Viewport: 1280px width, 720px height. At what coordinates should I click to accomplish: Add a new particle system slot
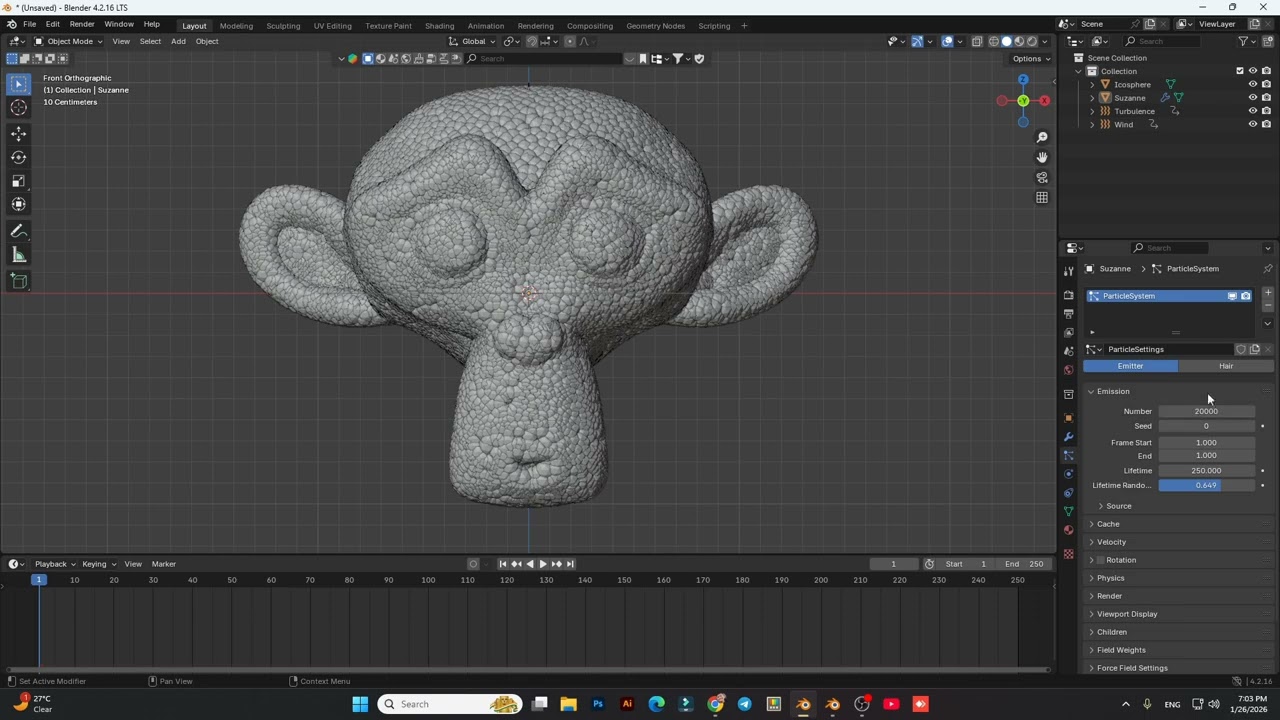1268,293
